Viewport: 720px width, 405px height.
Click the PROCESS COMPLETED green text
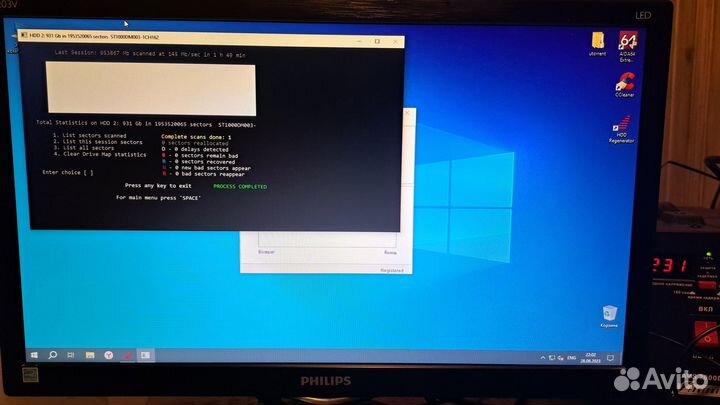[x=240, y=186]
